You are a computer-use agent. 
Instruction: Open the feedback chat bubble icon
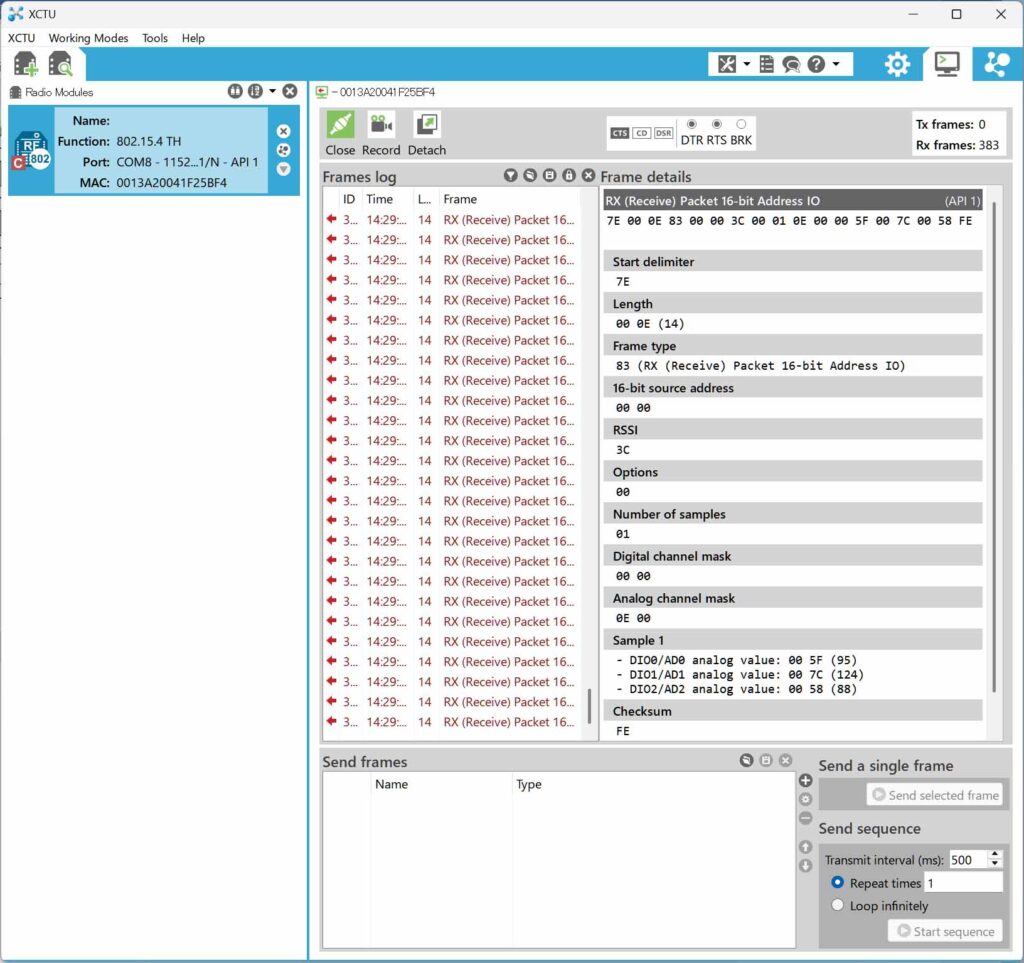(791, 64)
